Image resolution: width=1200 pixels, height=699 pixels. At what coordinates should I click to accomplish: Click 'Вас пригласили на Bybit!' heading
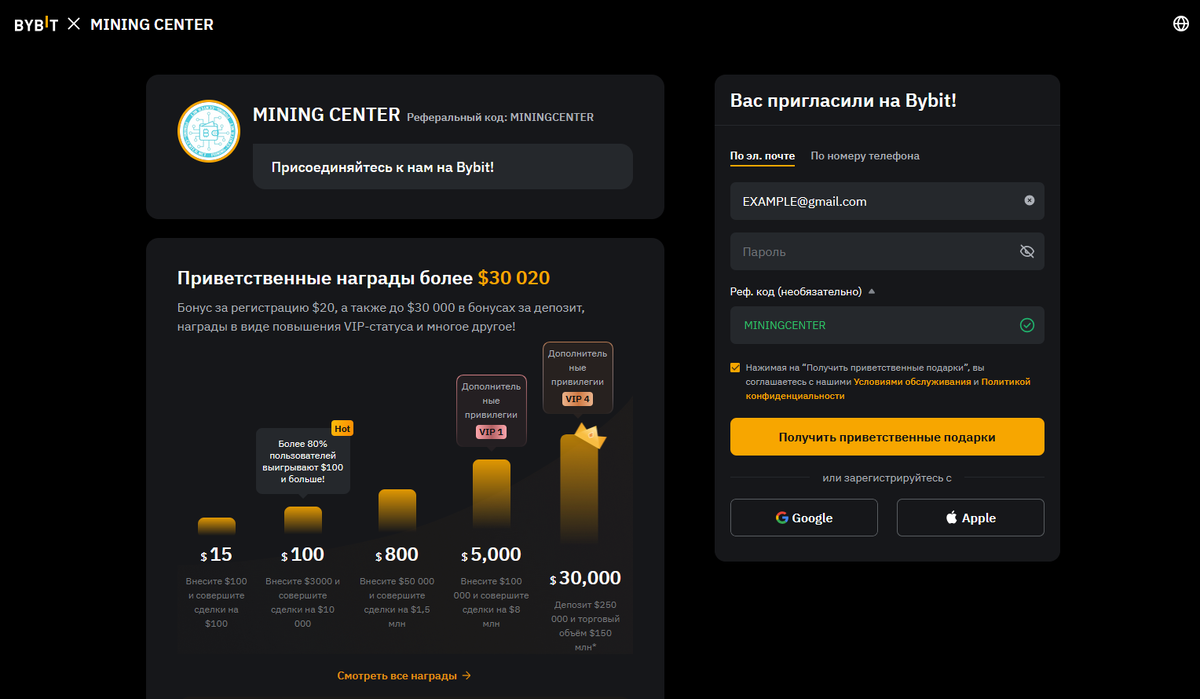844,100
